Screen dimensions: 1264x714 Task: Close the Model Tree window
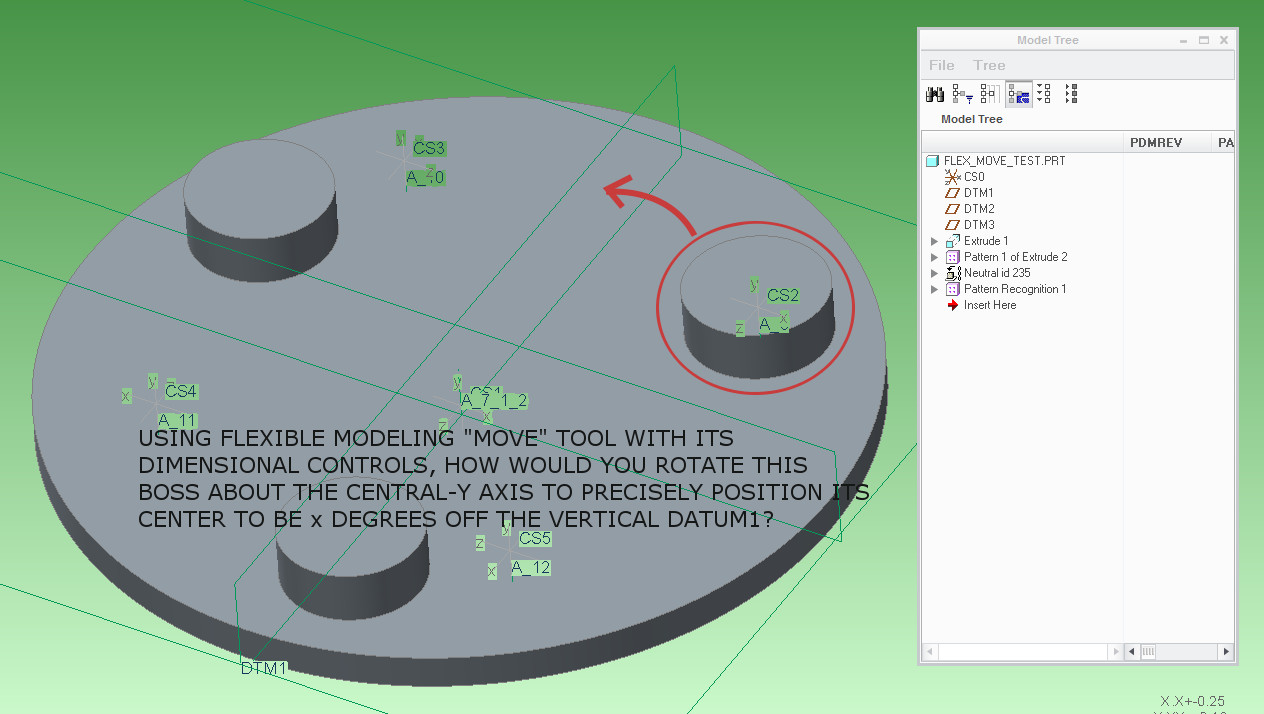click(1223, 40)
